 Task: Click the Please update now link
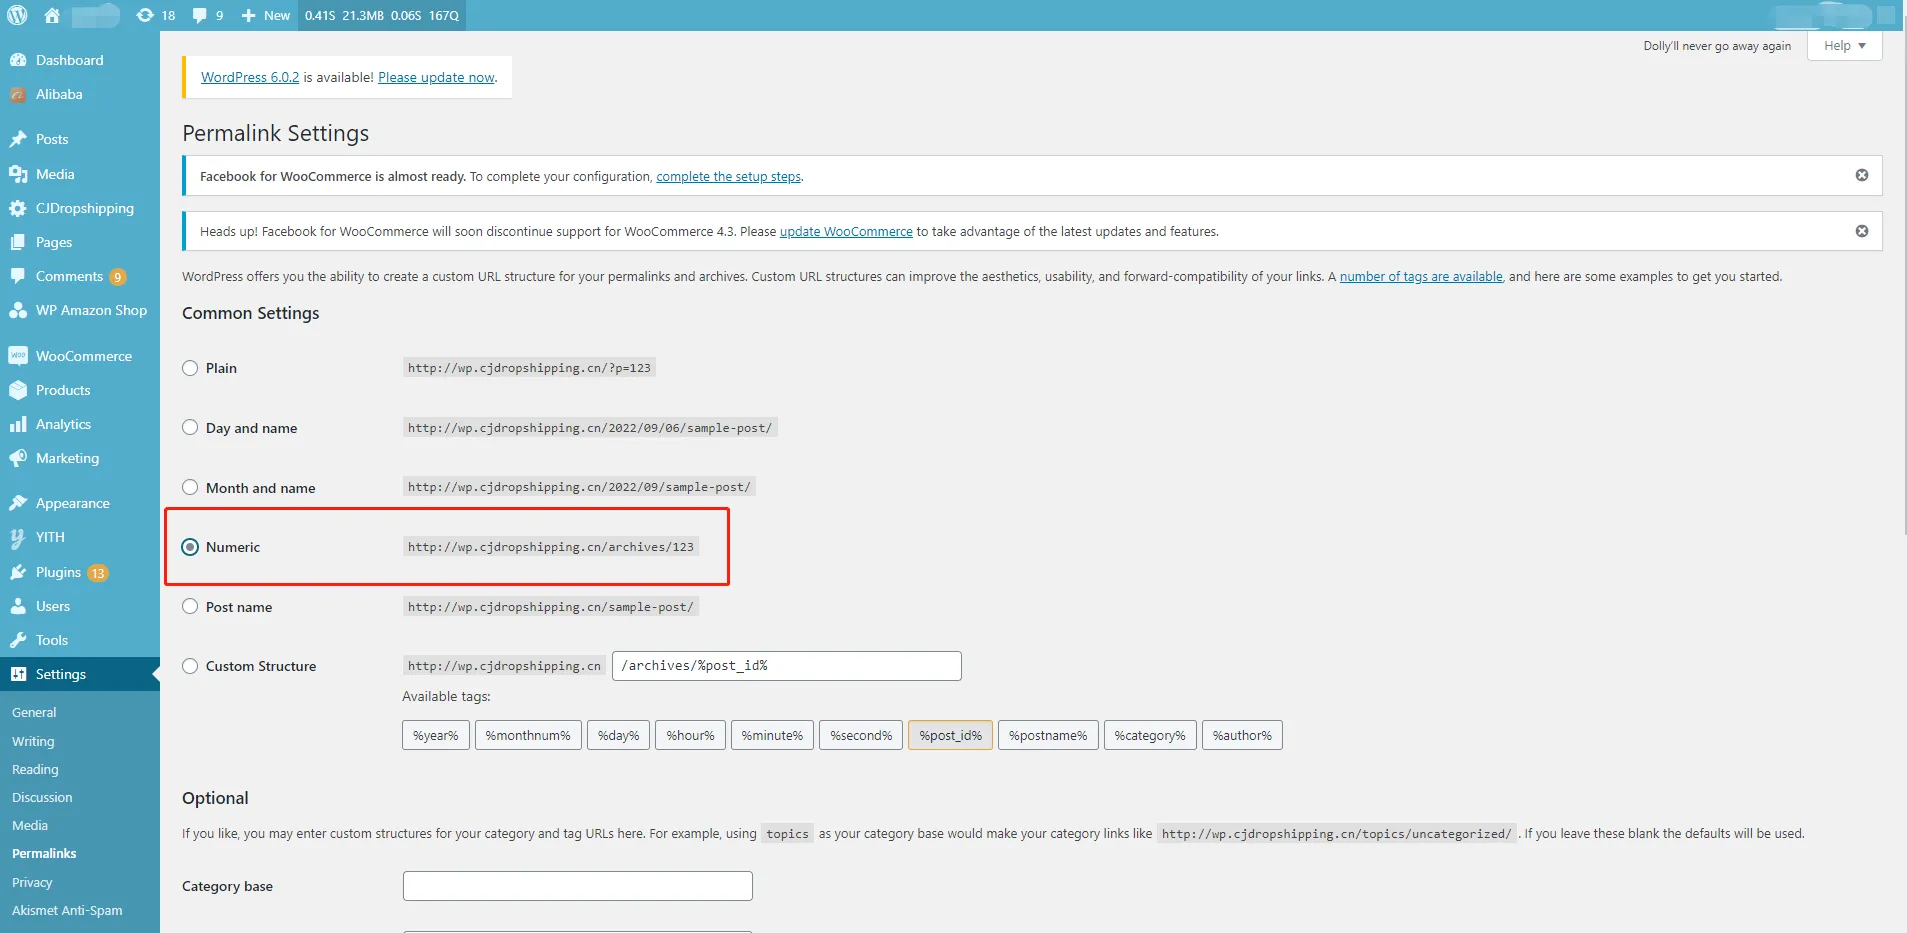coord(436,77)
